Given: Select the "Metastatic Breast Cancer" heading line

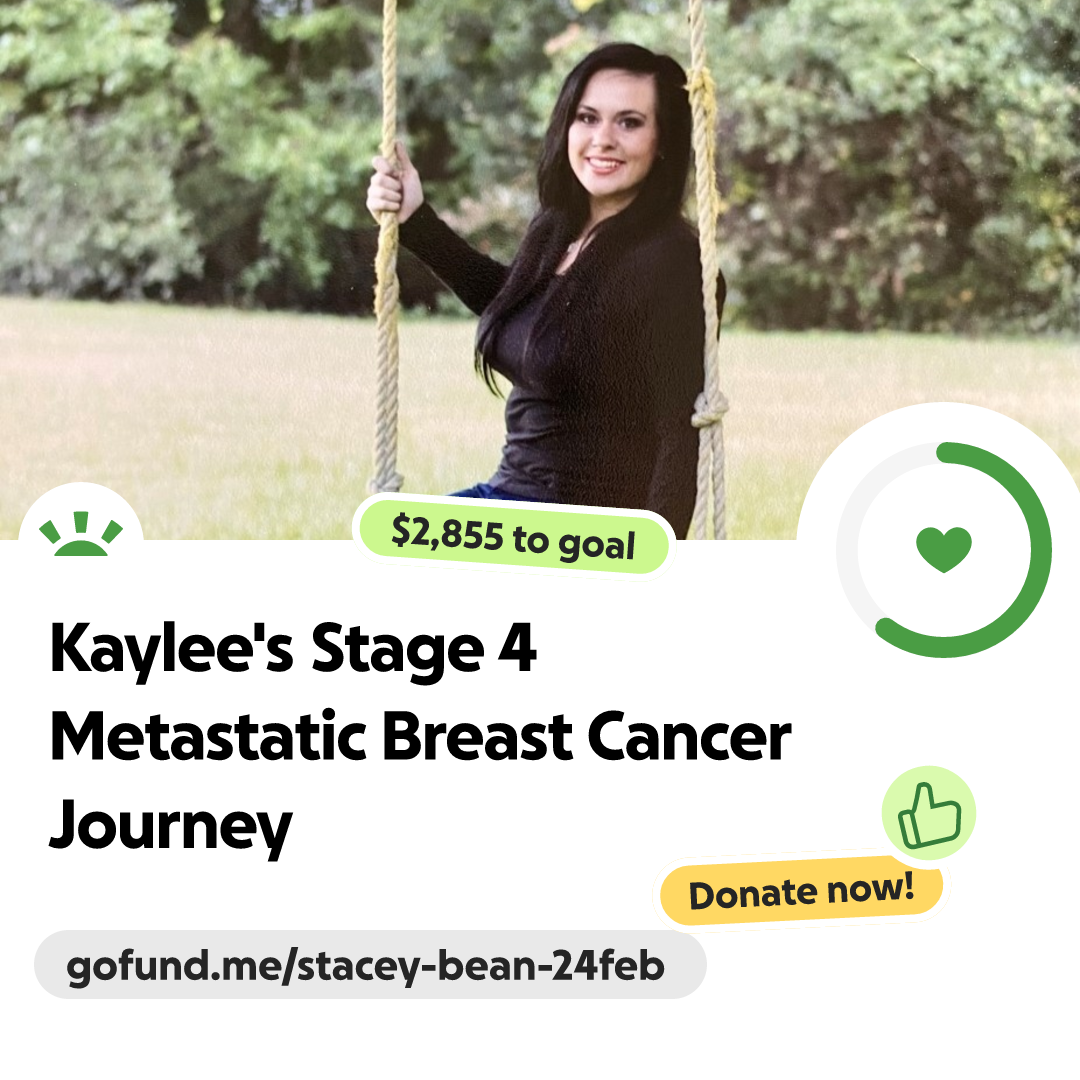Looking at the screenshot, I should [421, 738].
